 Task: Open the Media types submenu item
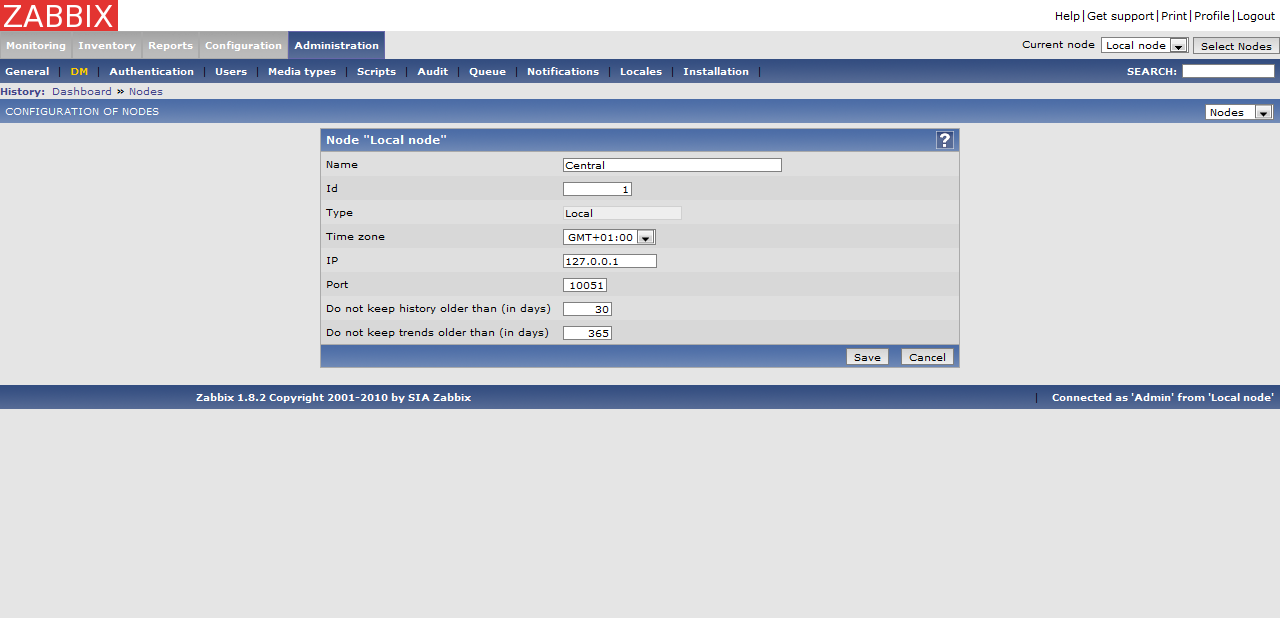point(301,72)
